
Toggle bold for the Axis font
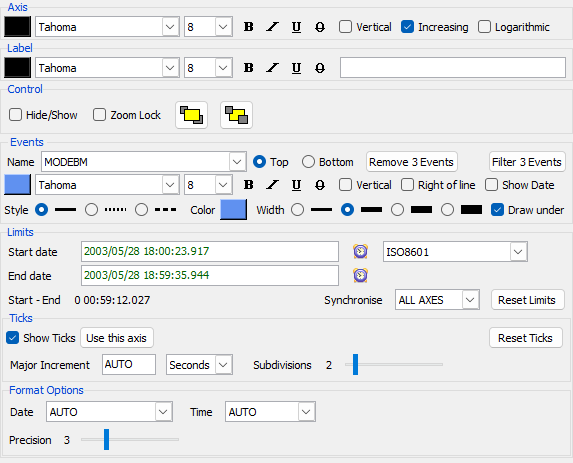click(248, 27)
